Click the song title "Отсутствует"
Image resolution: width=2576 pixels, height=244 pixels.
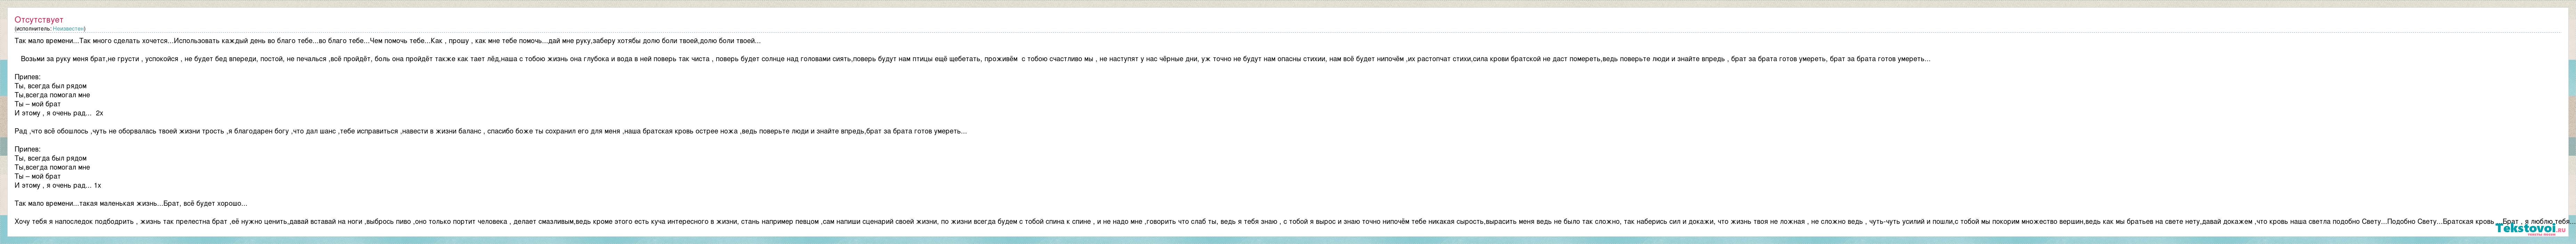[39, 20]
